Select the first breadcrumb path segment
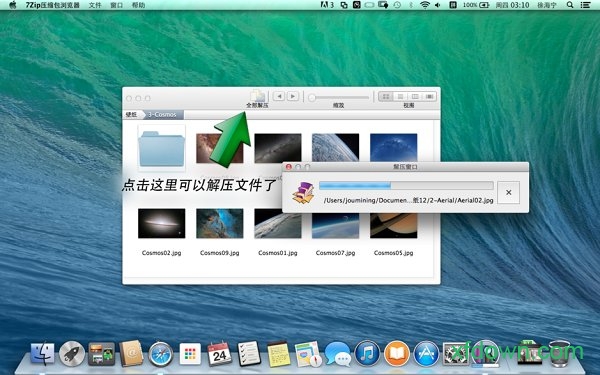 (x=132, y=114)
